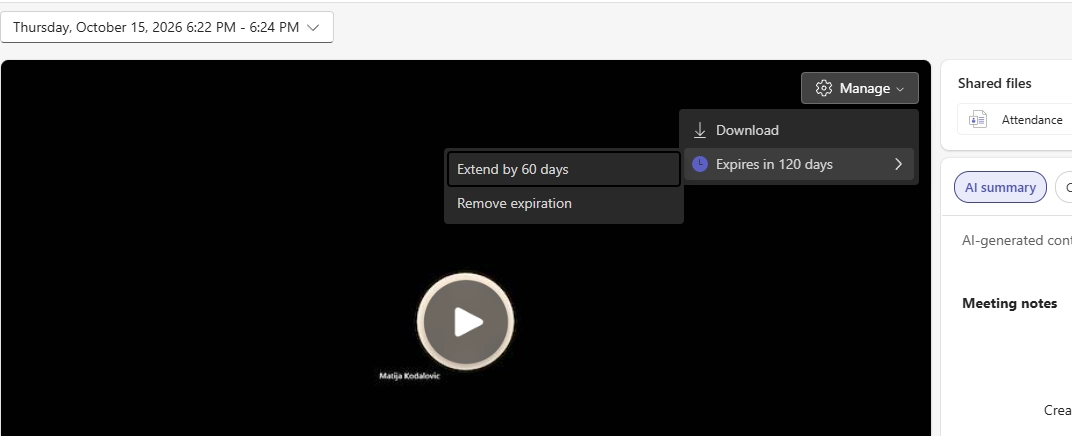
Task: Select Download from the Manage menu
Action: pos(799,130)
